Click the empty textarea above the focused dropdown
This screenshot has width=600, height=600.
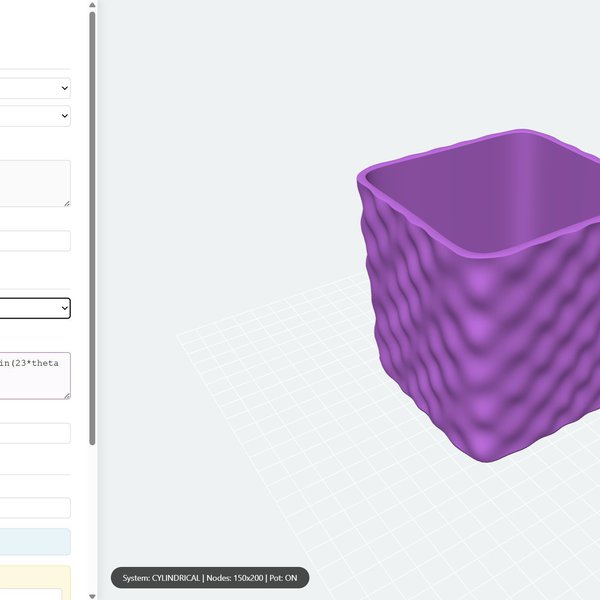[x=35, y=184]
